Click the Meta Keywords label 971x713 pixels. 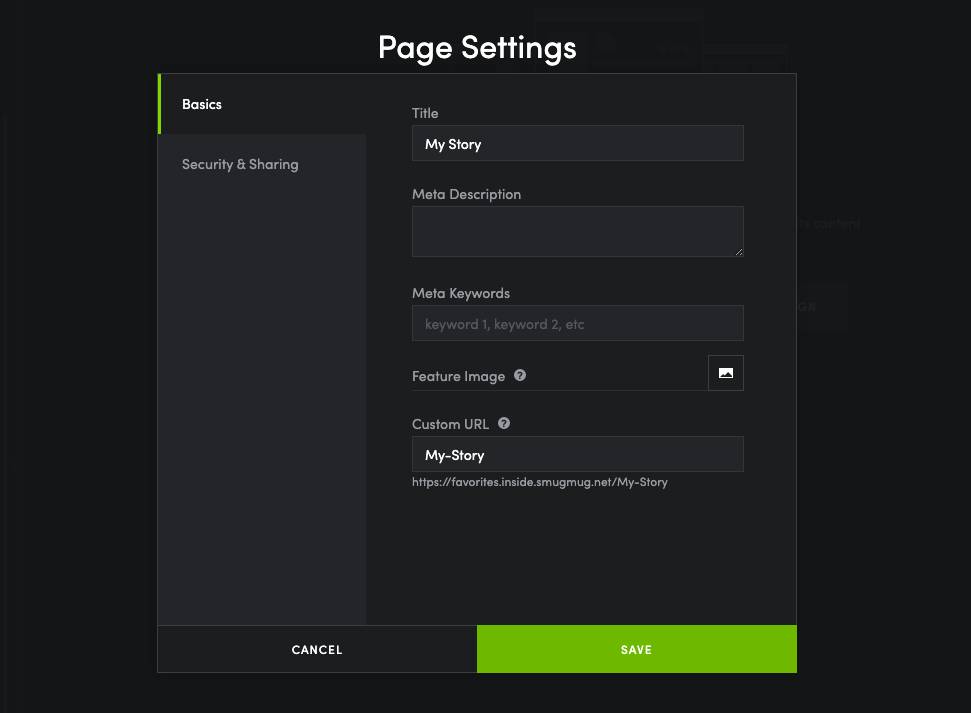(x=461, y=293)
